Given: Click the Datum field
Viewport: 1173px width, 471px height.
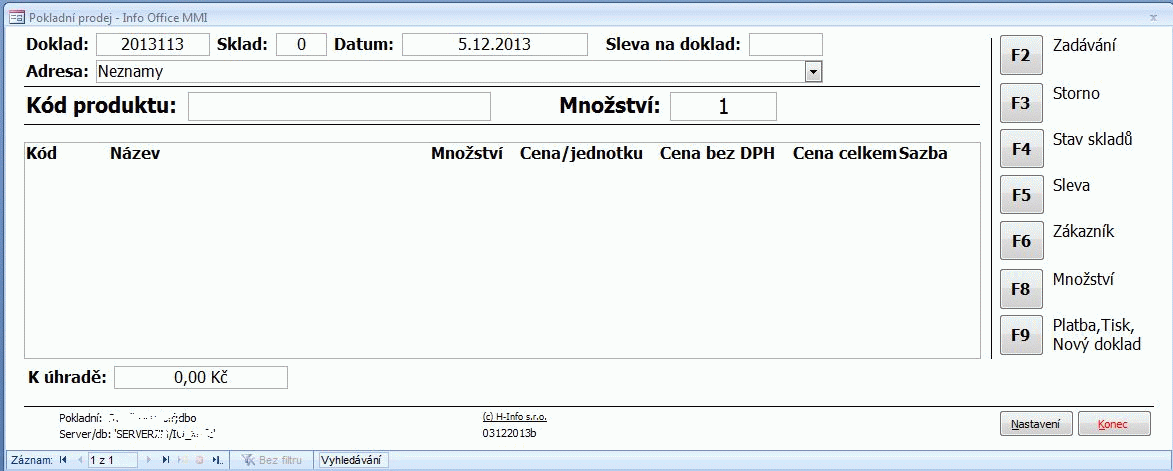Looking at the screenshot, I should [494, 44].
